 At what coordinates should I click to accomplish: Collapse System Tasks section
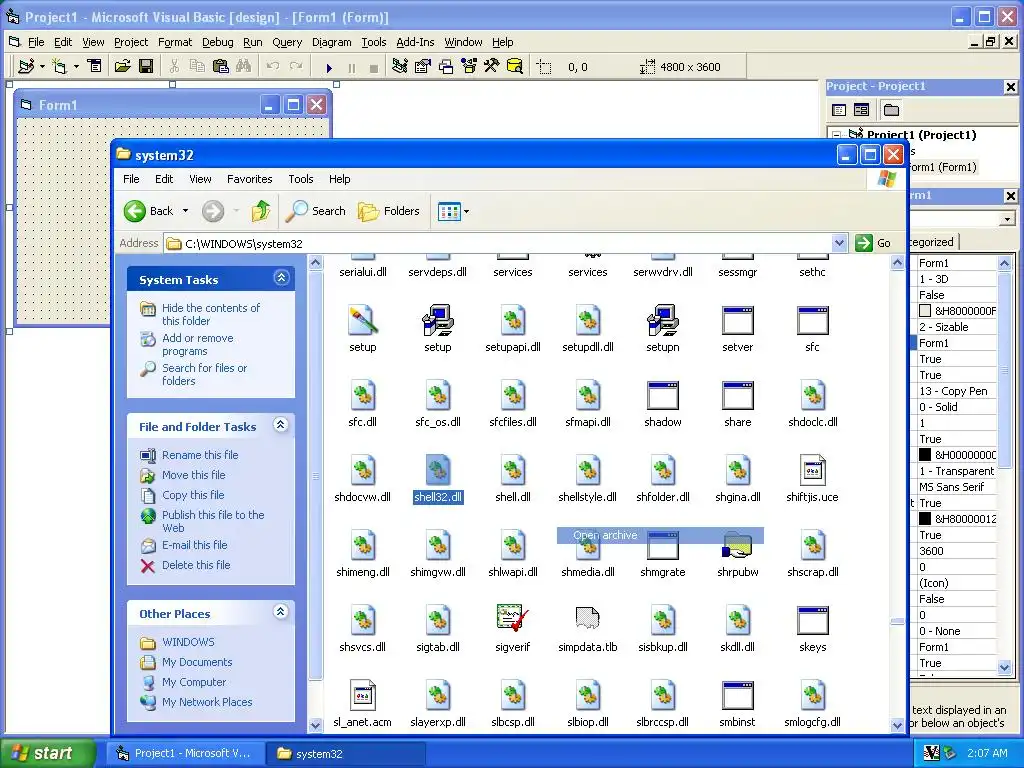[x=281, y=278]
